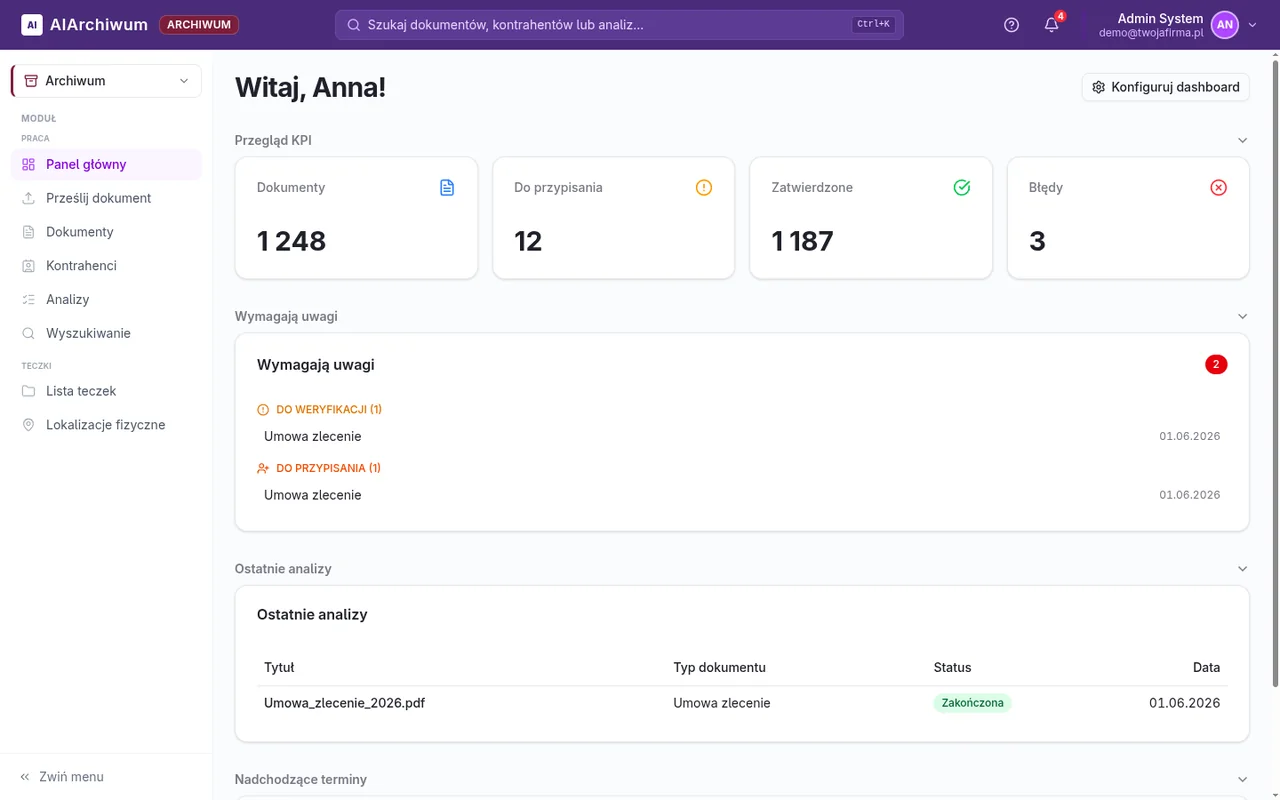
Task: Click the double-chevron Zwiń menu icon
Action: (x=25, y=777)
